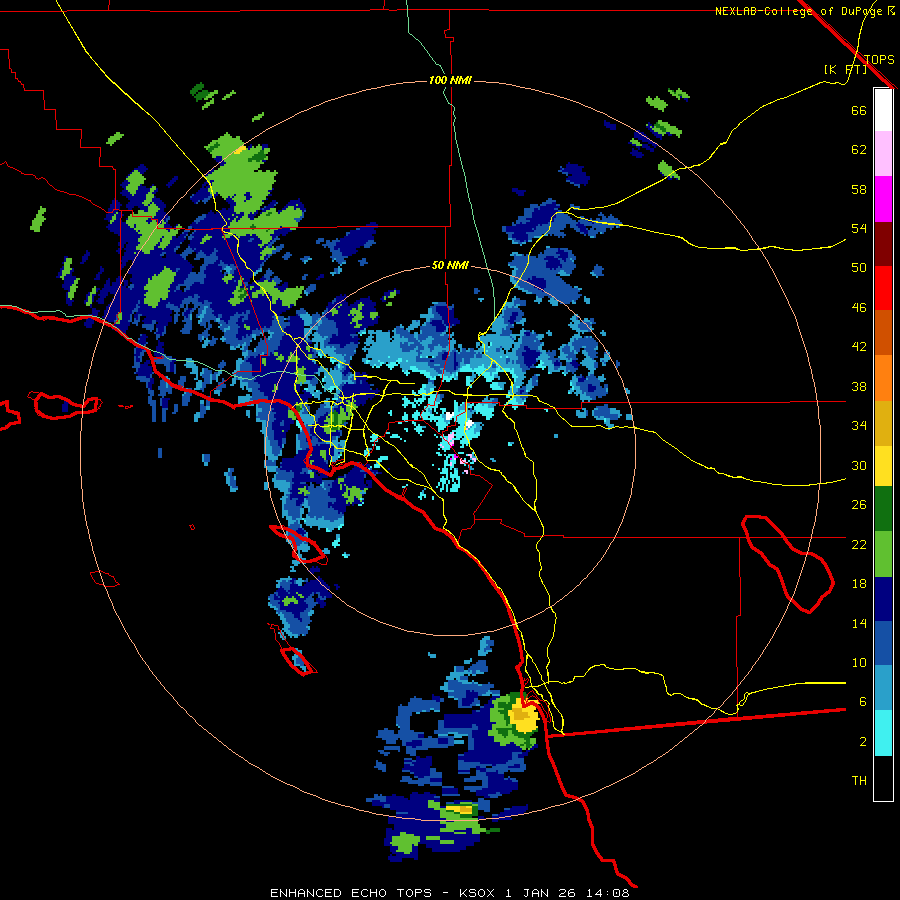Click the 'TH' threshold label
The image size is (900, 900).
[859, 780]
